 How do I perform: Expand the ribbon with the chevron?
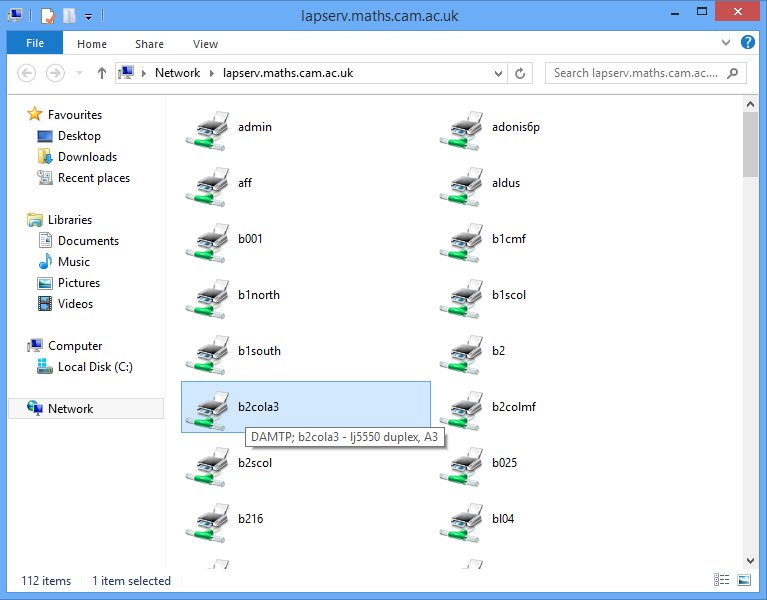726,44
